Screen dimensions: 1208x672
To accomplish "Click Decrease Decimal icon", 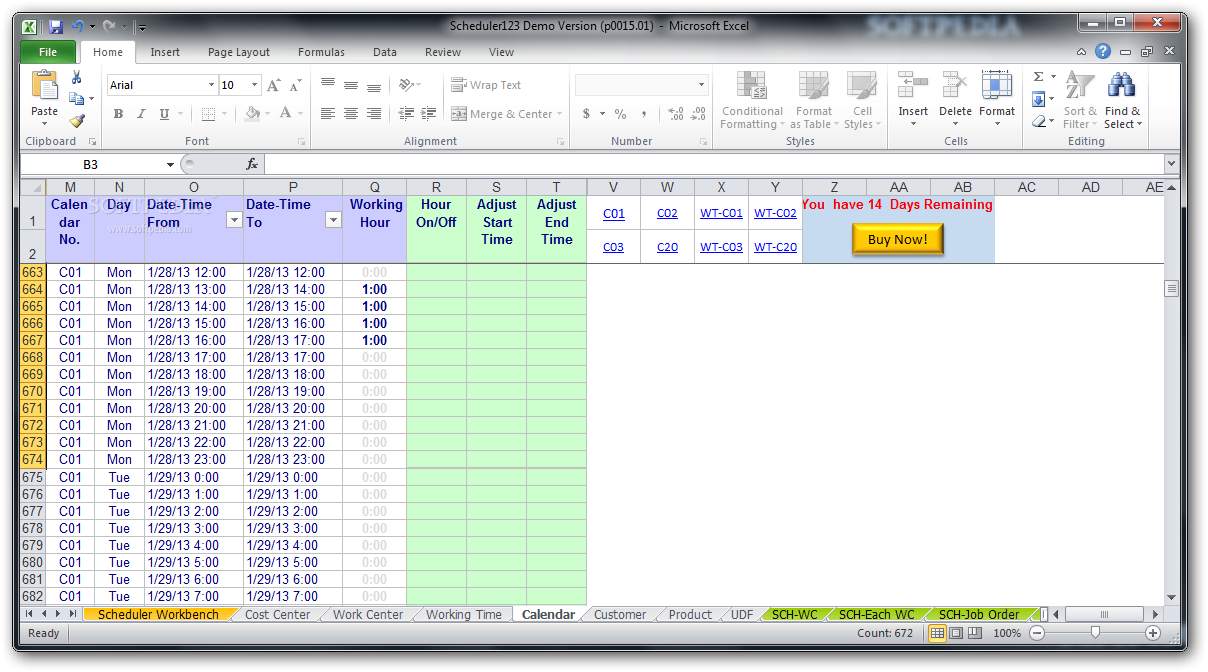I will pyautogui.click(x=698, y=114).
